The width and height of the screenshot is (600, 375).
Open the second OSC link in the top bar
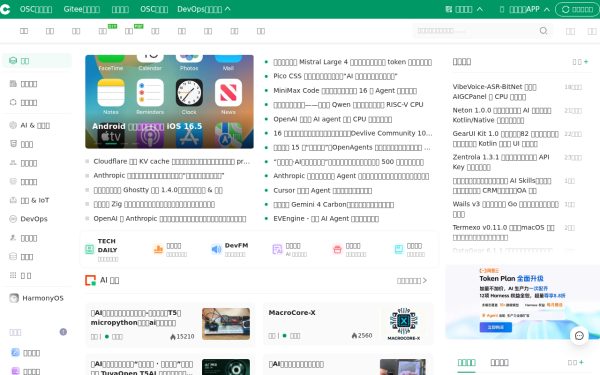tap(154, 9)
